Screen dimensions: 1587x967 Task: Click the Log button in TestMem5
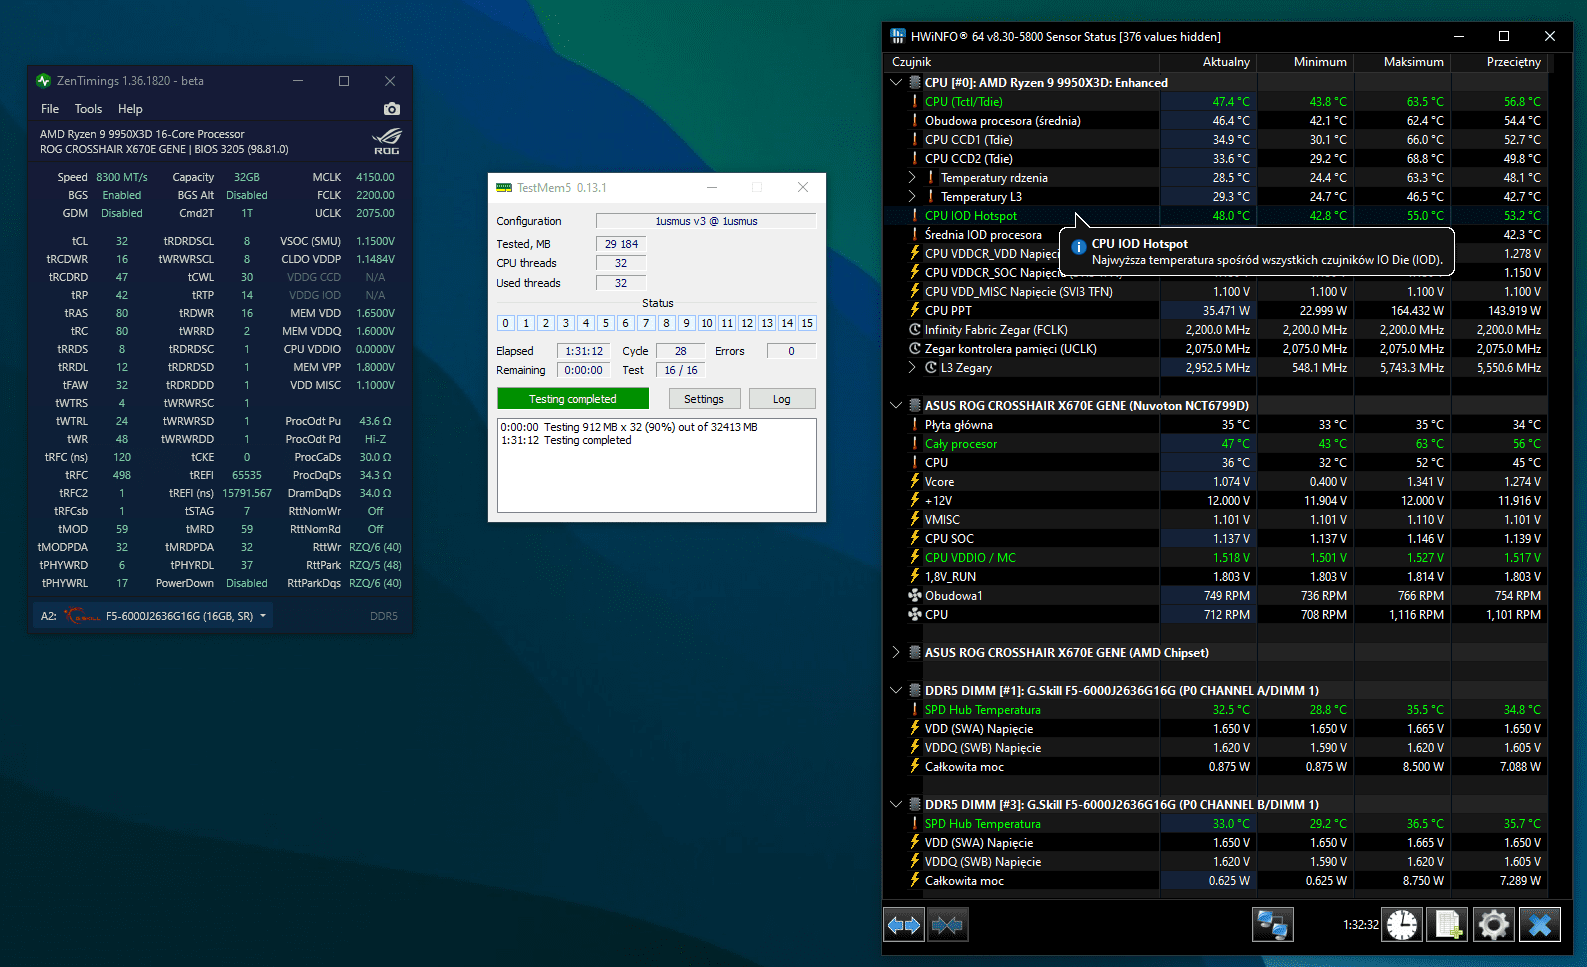coord(781,399)
